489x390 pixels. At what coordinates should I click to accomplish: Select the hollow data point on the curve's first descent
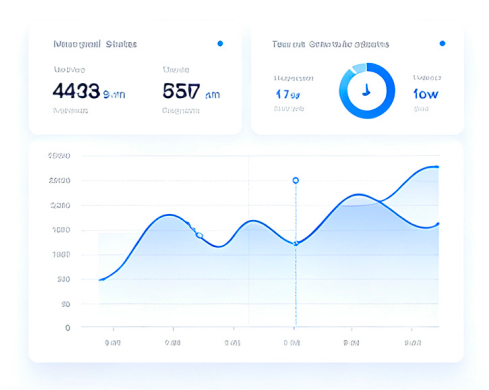[199, 235]
